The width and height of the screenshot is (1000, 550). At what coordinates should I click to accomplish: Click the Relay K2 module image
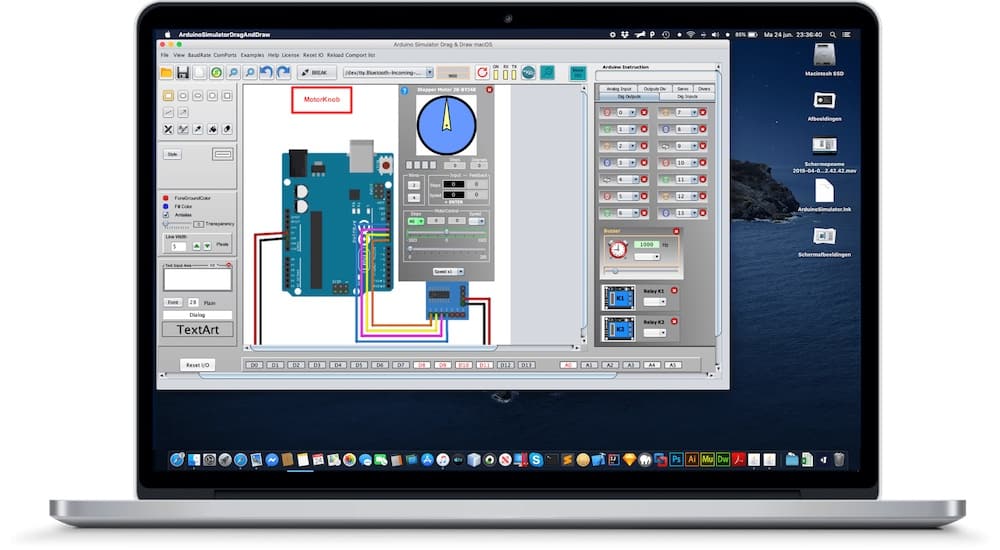click(x=619, y=329)
